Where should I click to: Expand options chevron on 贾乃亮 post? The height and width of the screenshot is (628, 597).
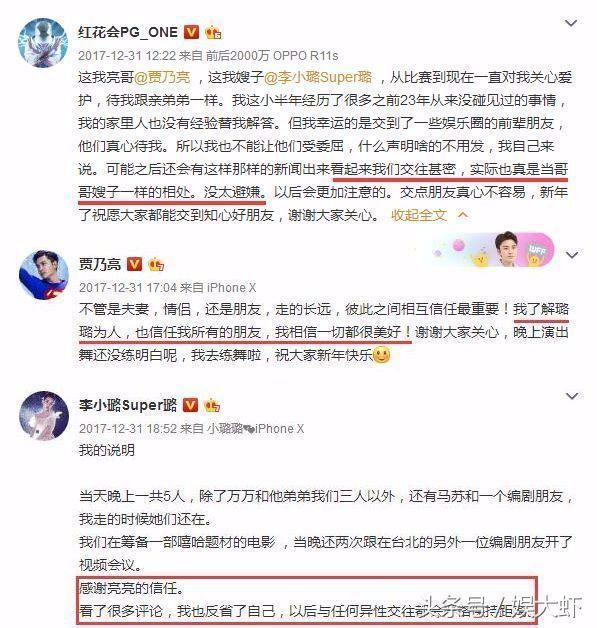point(572,255)
